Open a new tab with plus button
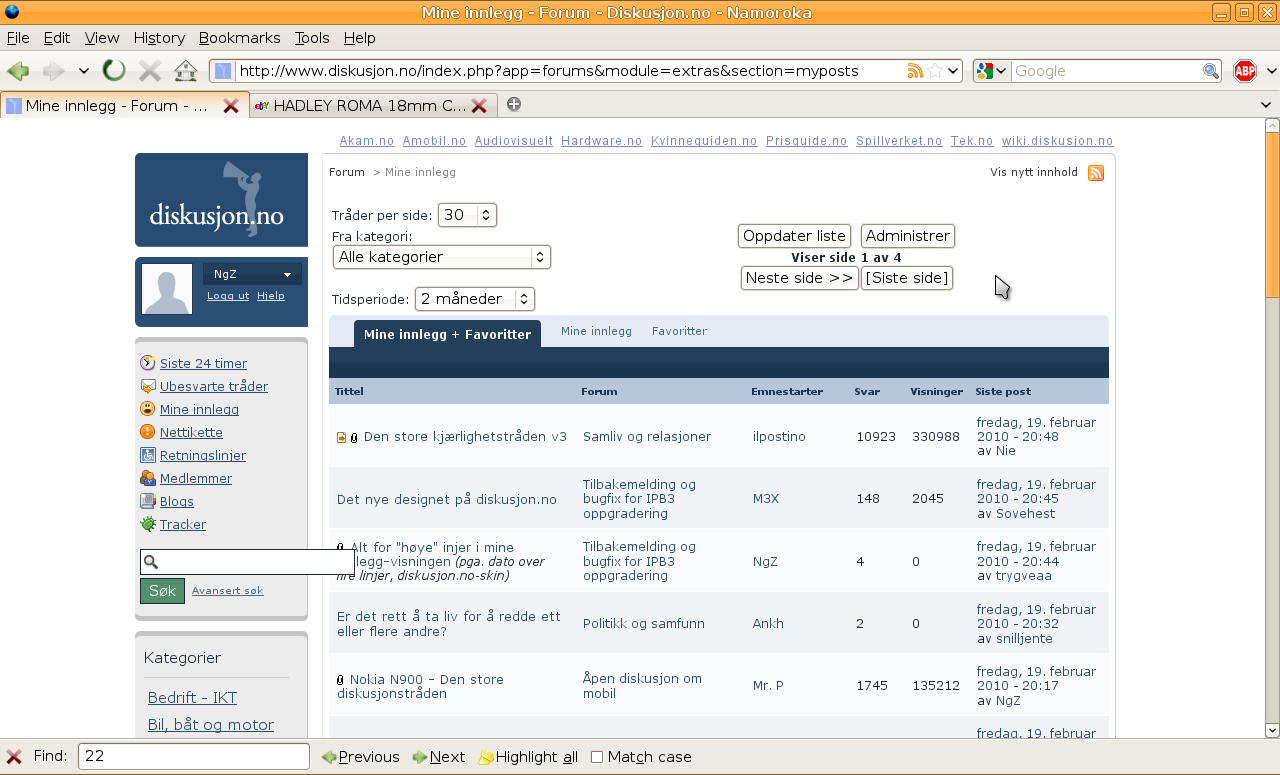Viewport: 1280px width, 775px height. (x=514, y=104)
